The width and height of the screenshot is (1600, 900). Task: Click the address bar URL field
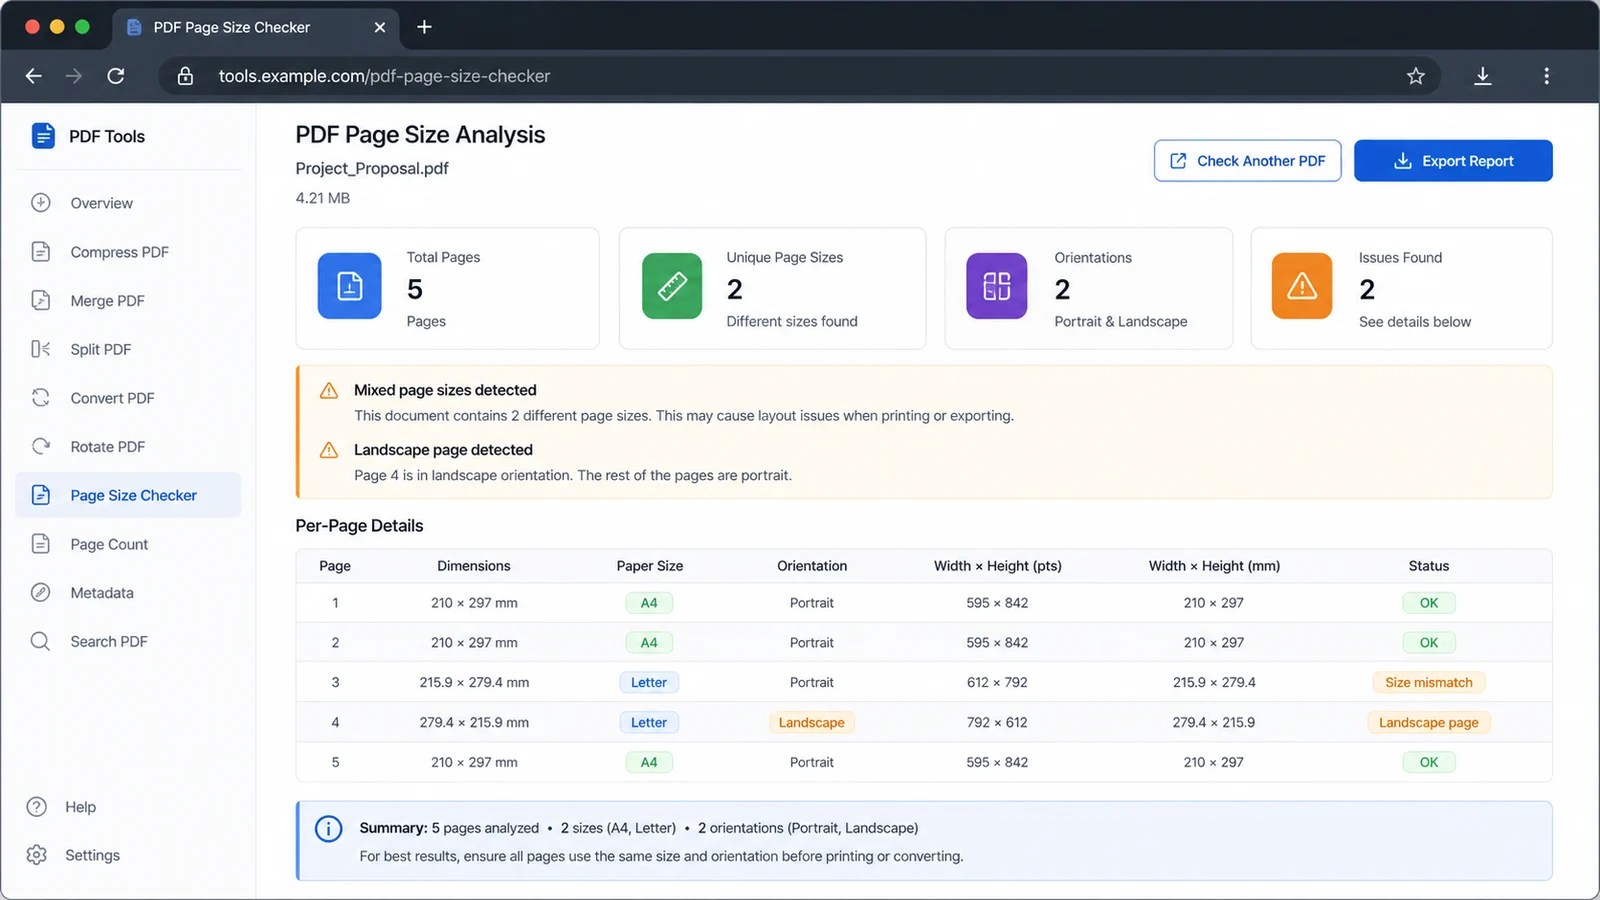[800, 76]
